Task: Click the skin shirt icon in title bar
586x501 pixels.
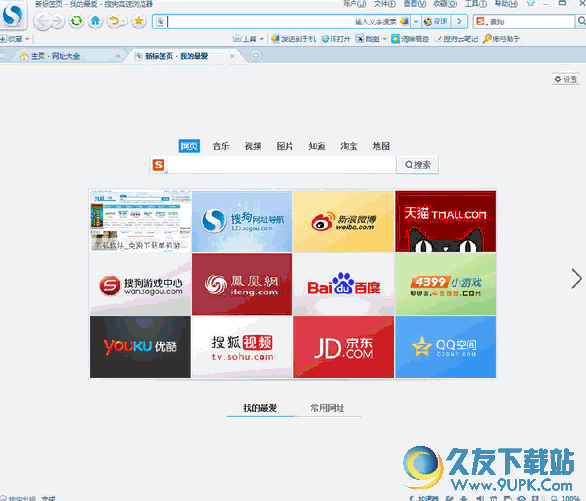Action: point(531,3)
